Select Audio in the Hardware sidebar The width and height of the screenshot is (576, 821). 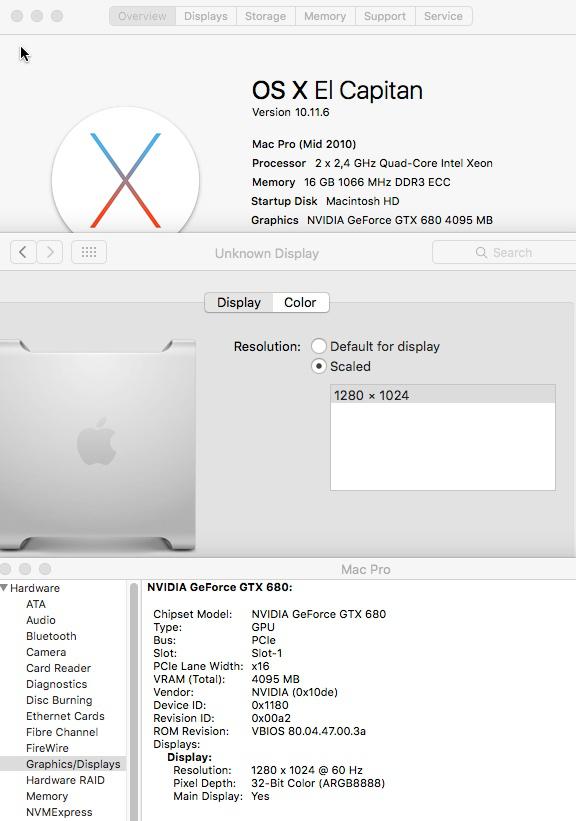pos(41,620)
